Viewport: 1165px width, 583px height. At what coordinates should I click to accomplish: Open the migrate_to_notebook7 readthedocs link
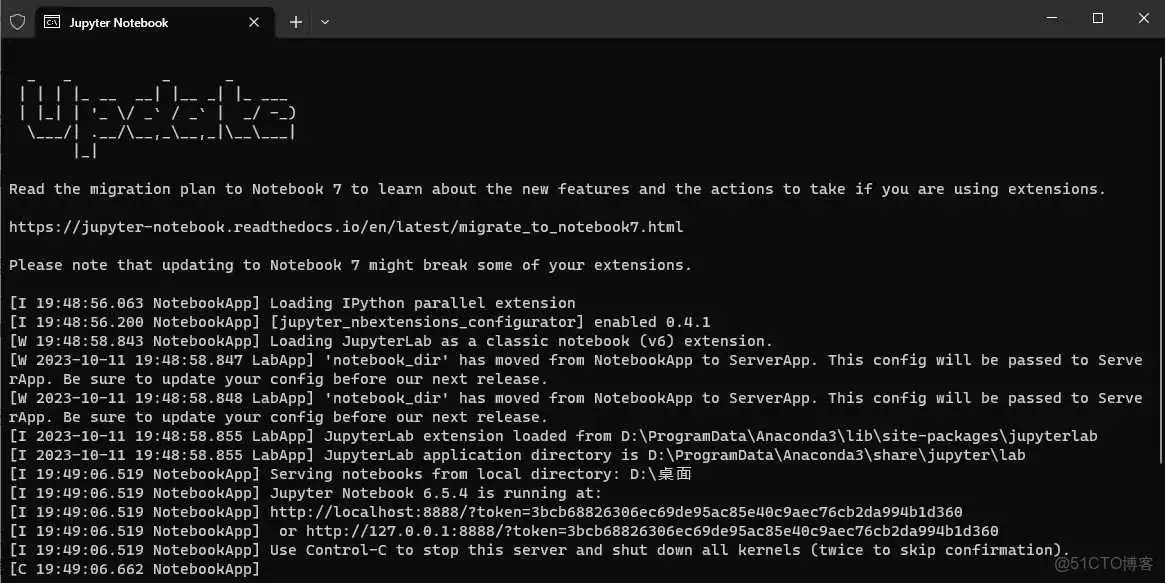(346, 227)
